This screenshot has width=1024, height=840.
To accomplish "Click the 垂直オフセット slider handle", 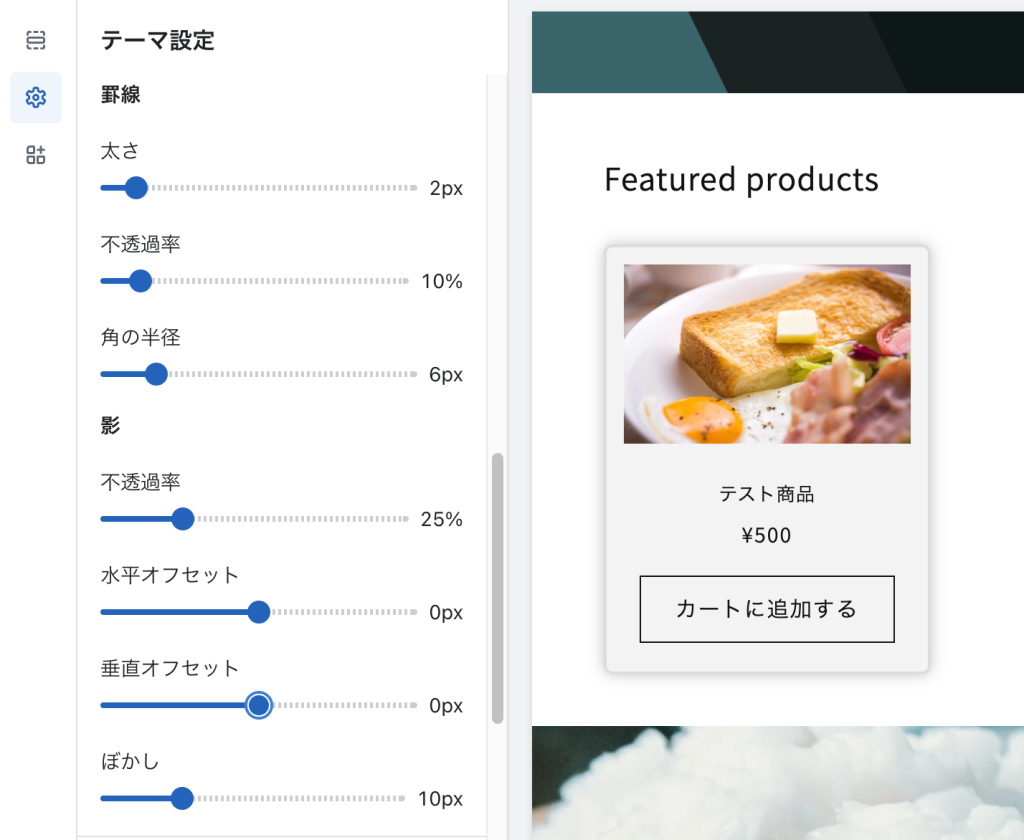I will coord(258,705).
